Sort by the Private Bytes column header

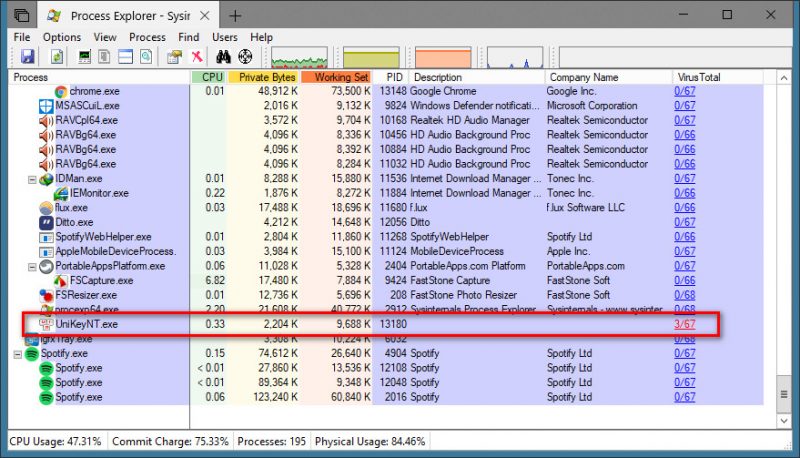(263, 77)
